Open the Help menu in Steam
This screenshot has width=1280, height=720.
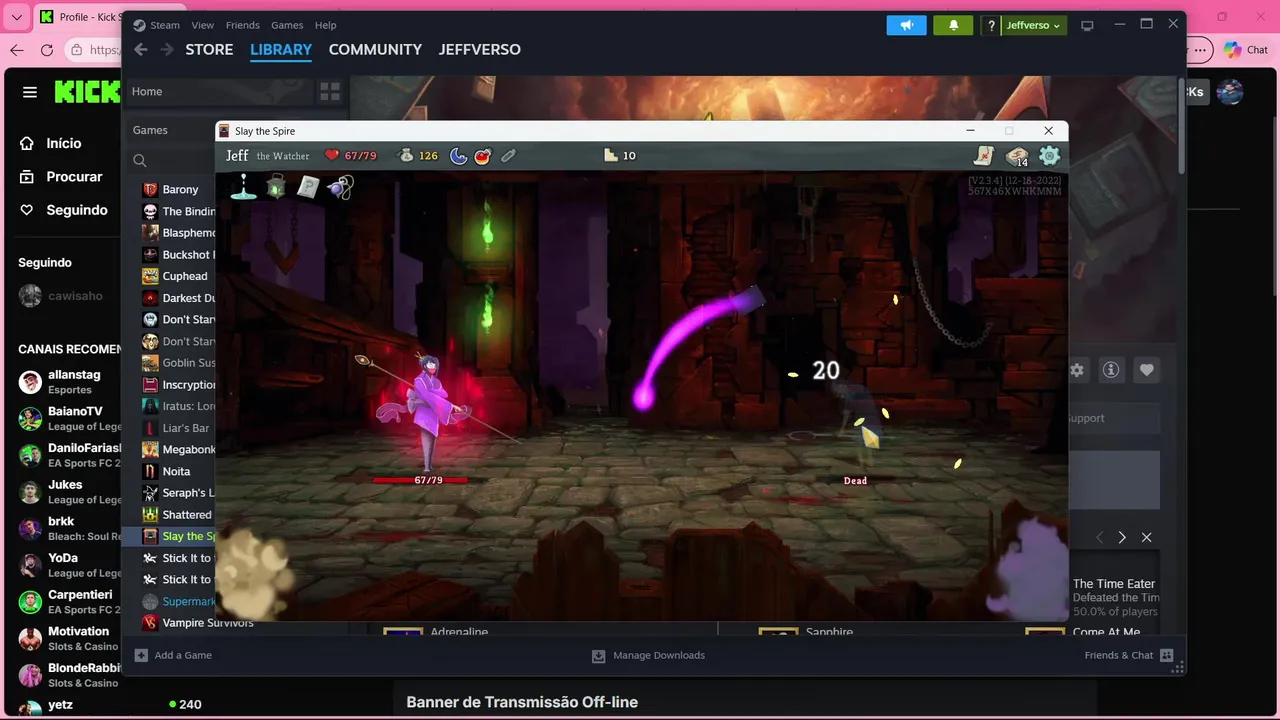click(x=325, y=25)
